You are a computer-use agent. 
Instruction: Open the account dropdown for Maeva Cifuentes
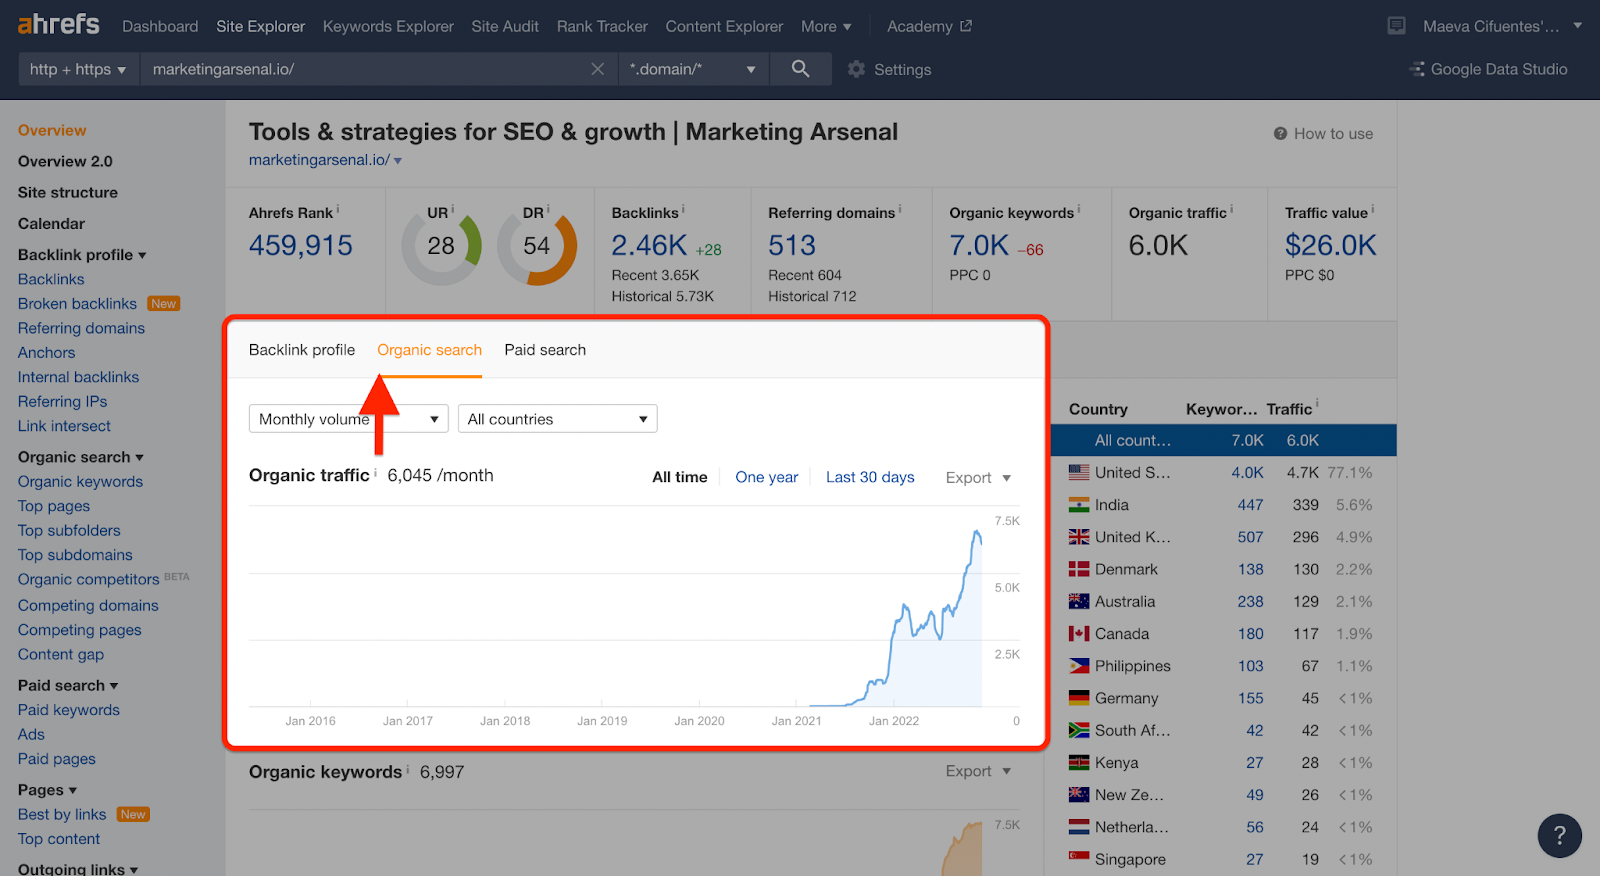(1502, 26)
